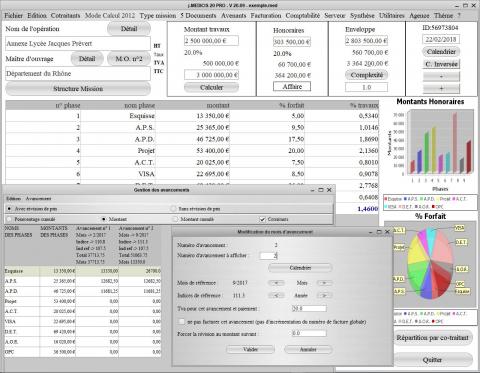Select Pourcentage cumulé radio button
The height and width of the screenshot is (373, 480).
point(9,219)
